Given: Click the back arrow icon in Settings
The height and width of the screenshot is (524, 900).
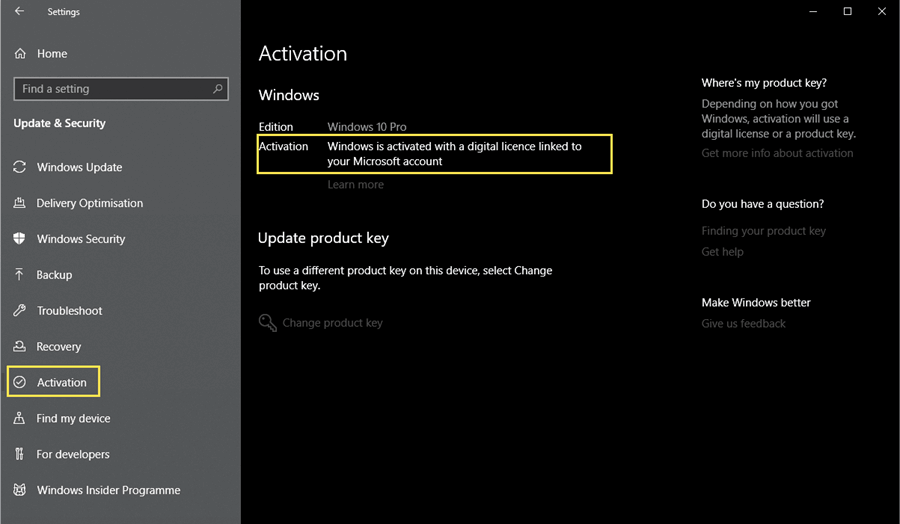Looking at the screenshot, I should click(x=20, y=11).
